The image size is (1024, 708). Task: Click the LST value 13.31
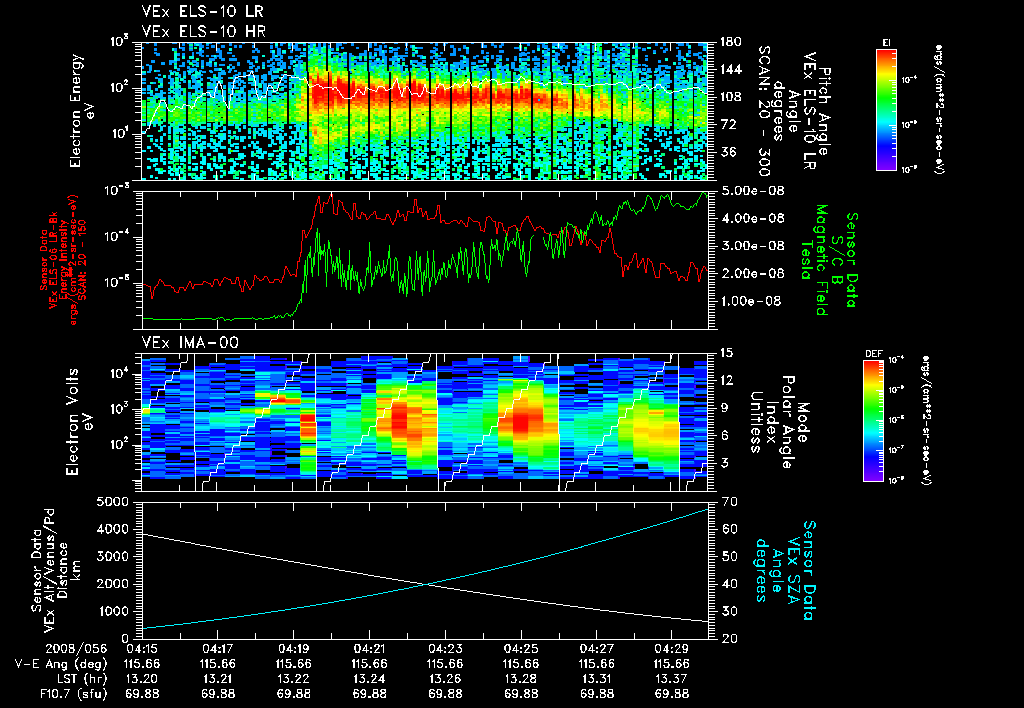pyautogui.click(x=596, y=679)
